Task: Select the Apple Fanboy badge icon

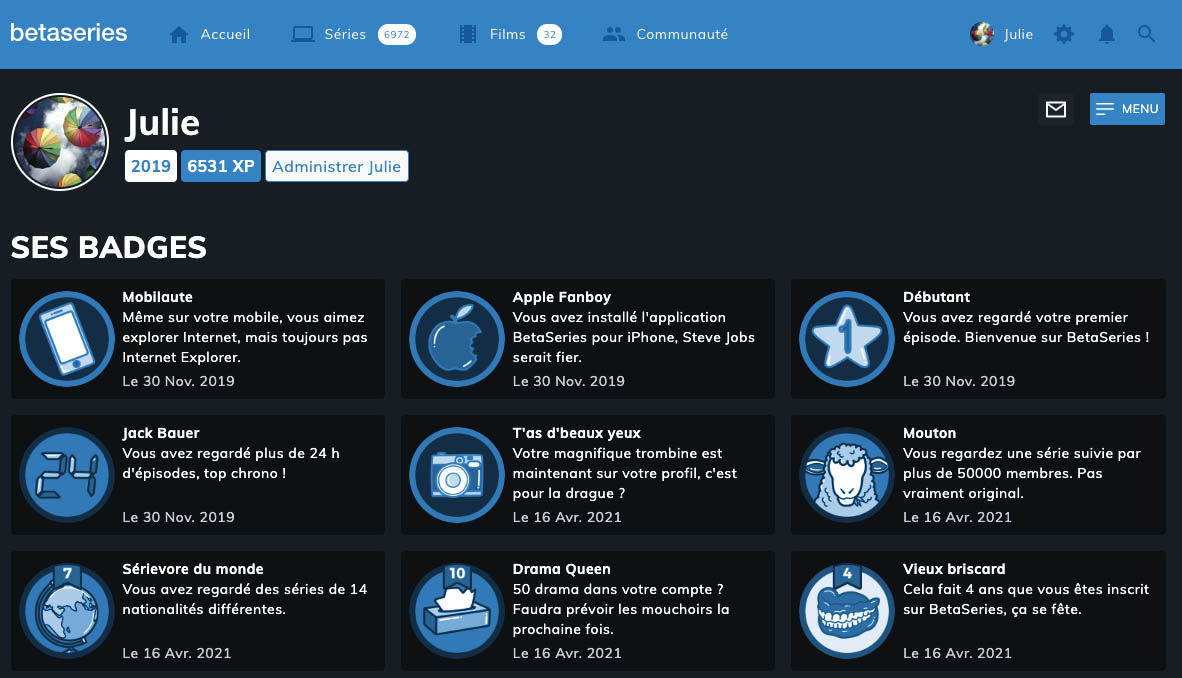Action: coord(457,339)
